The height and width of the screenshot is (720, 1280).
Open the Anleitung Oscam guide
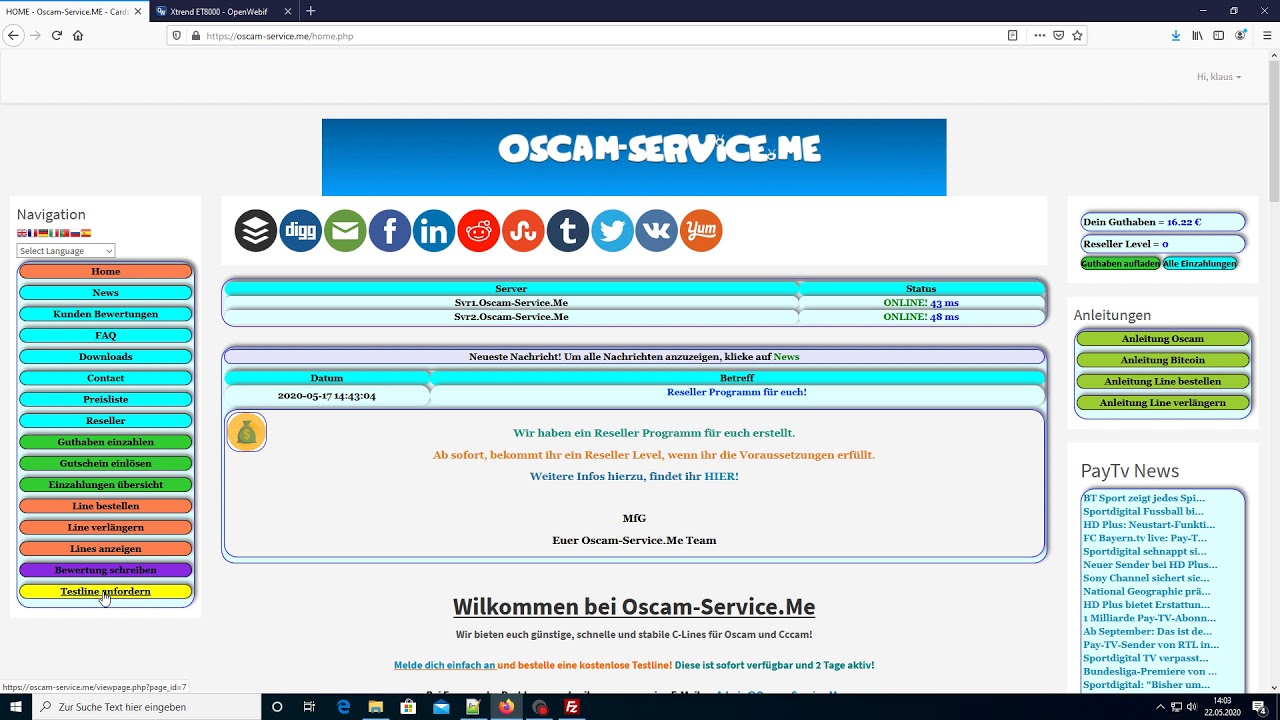1163,339
